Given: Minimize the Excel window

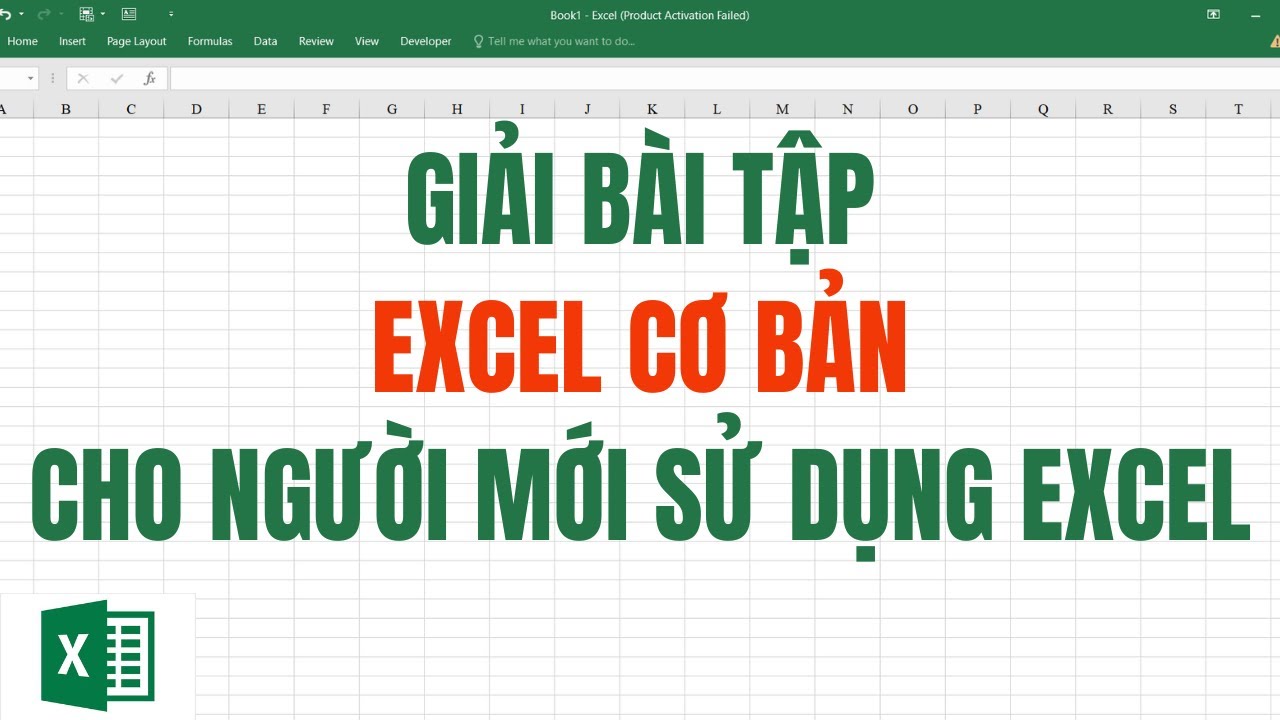Looking at the screenshot, I should click(x=1258, y=15).
